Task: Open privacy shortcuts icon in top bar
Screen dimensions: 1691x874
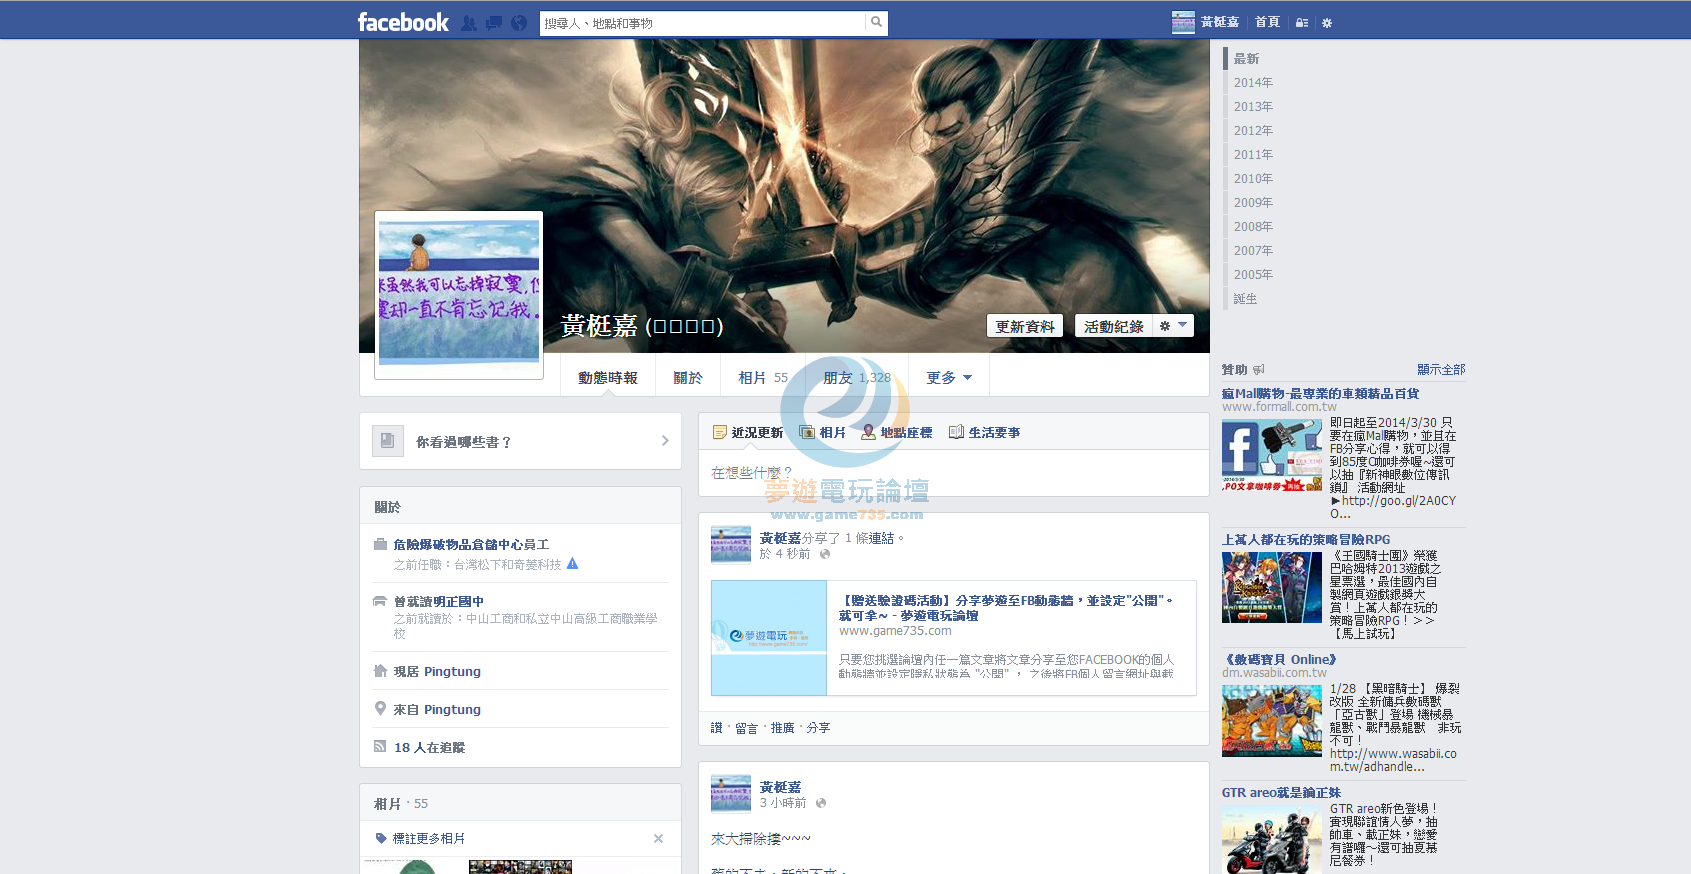Action: click(x=1302, y=23)
